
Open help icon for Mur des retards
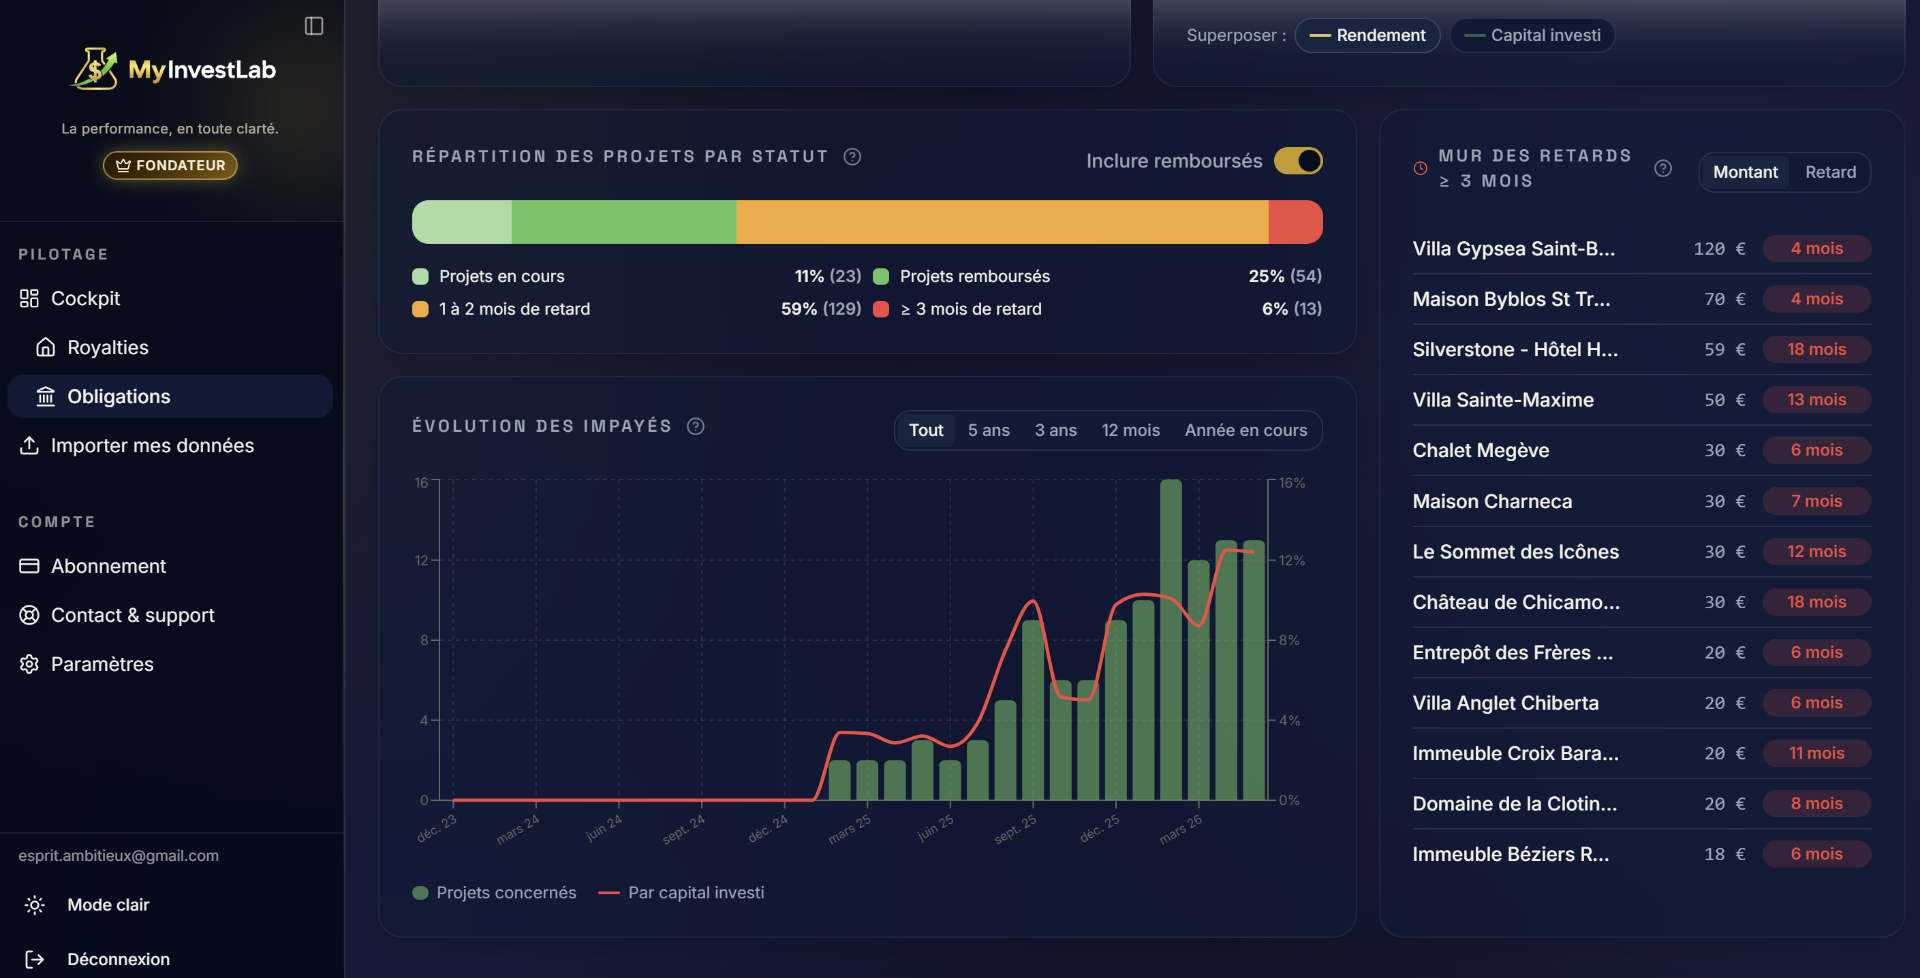1663,168
